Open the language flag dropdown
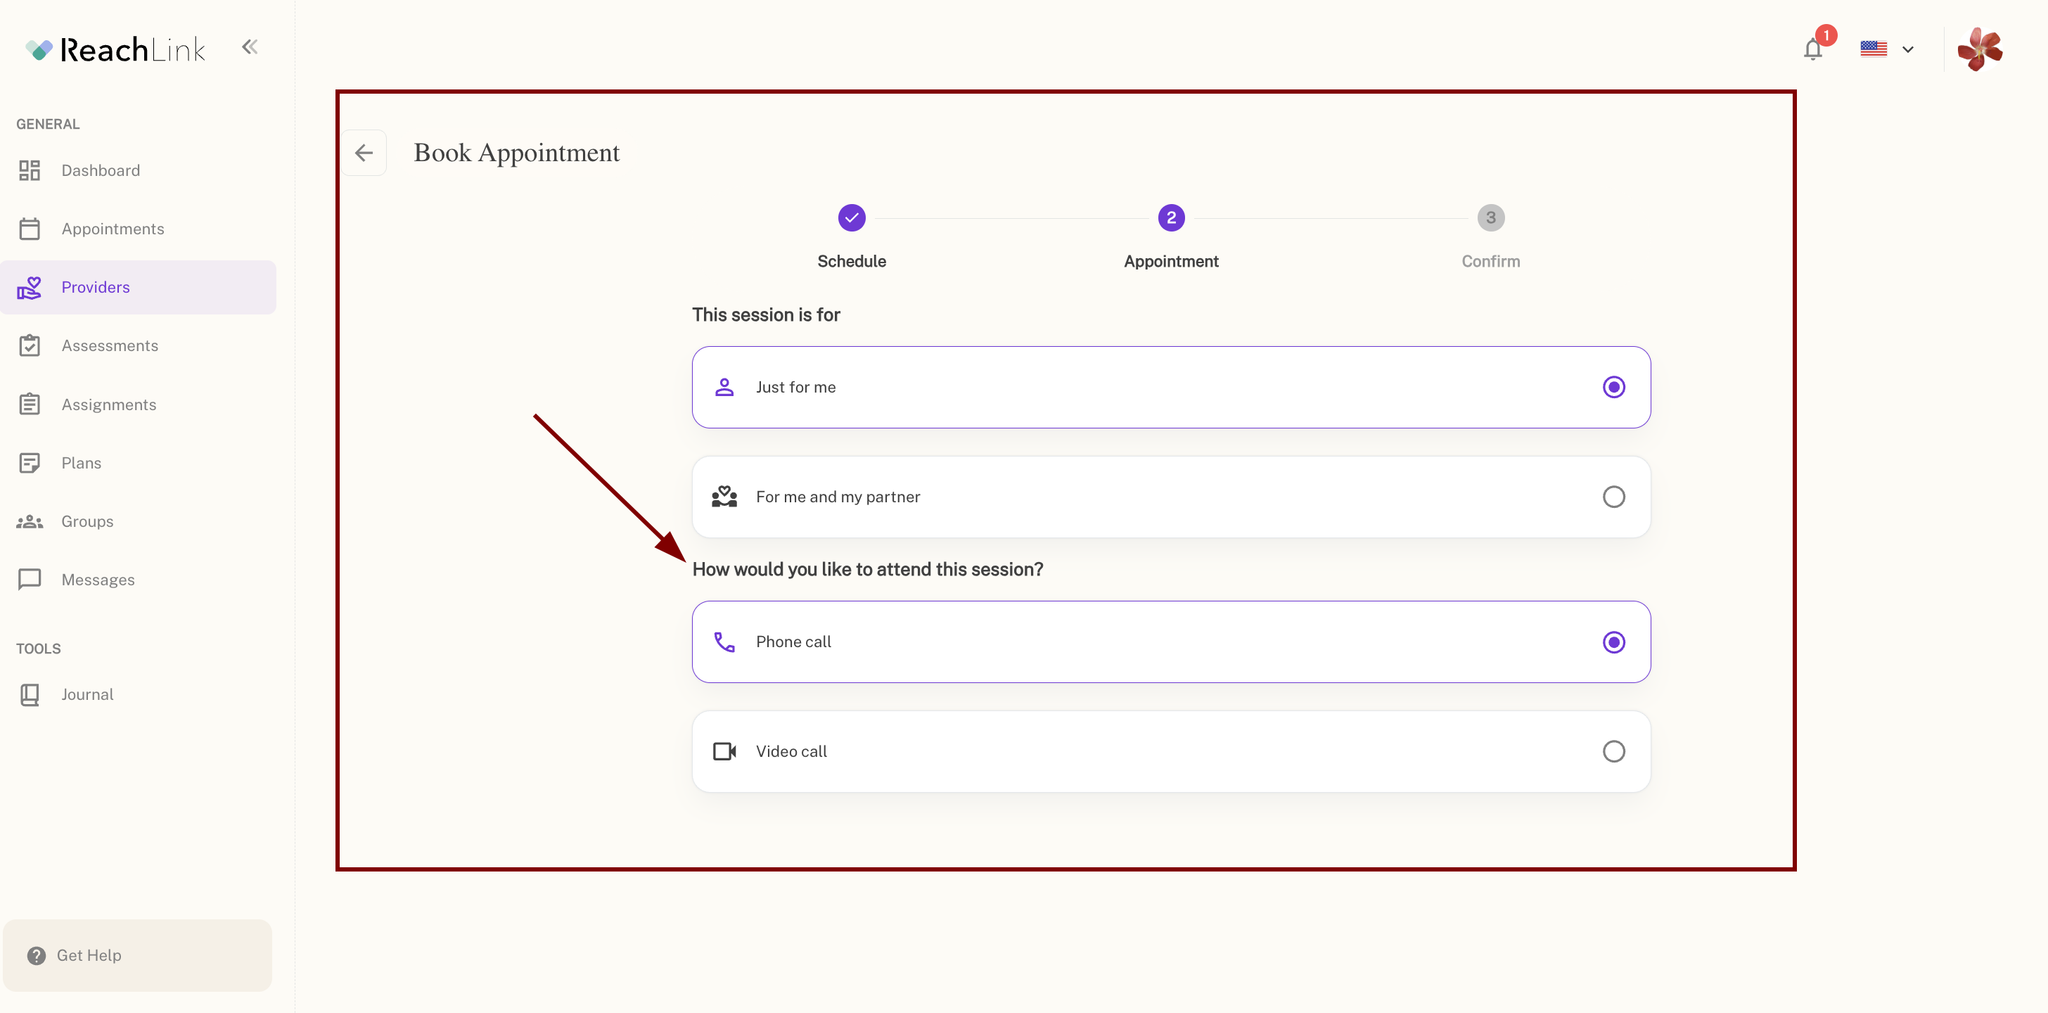The width and height of the screenshot is (2048, 1013). (x=1887, y=49)
